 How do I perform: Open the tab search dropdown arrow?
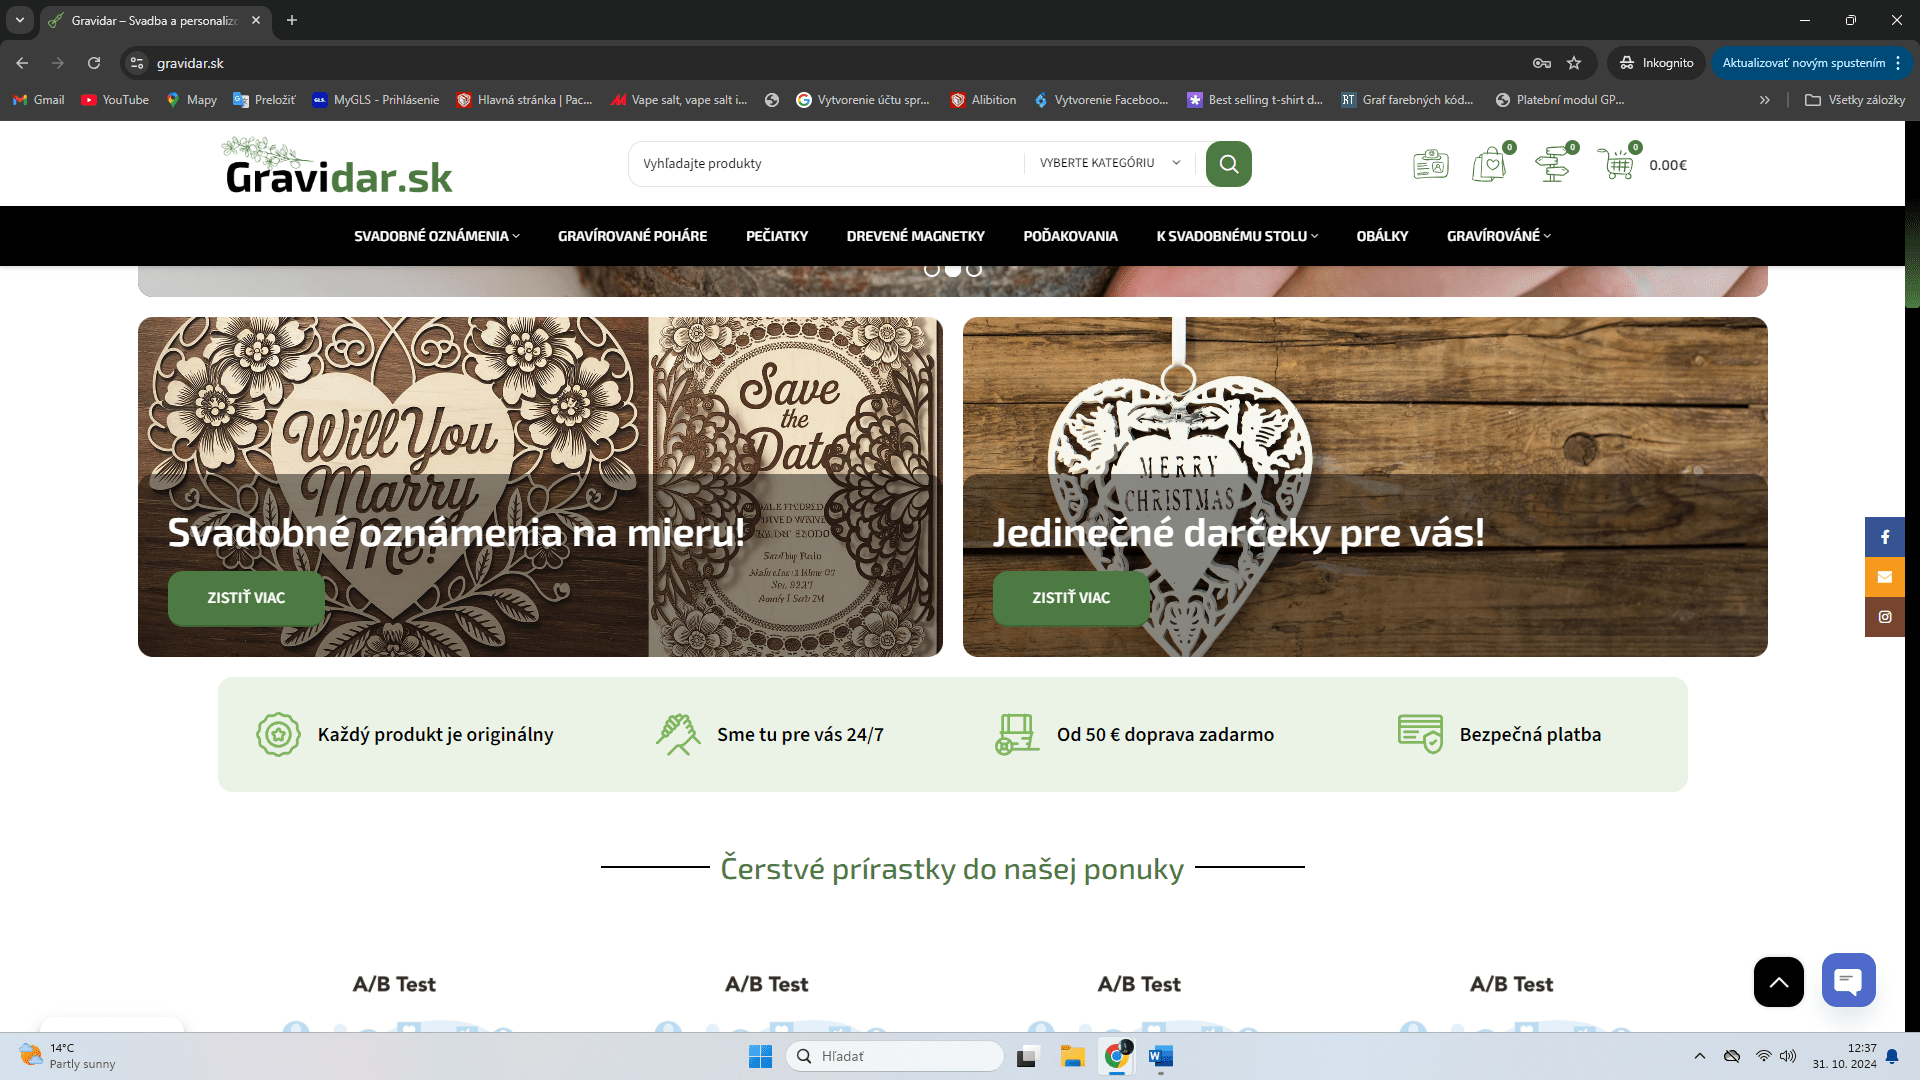(x=20, y=20)
